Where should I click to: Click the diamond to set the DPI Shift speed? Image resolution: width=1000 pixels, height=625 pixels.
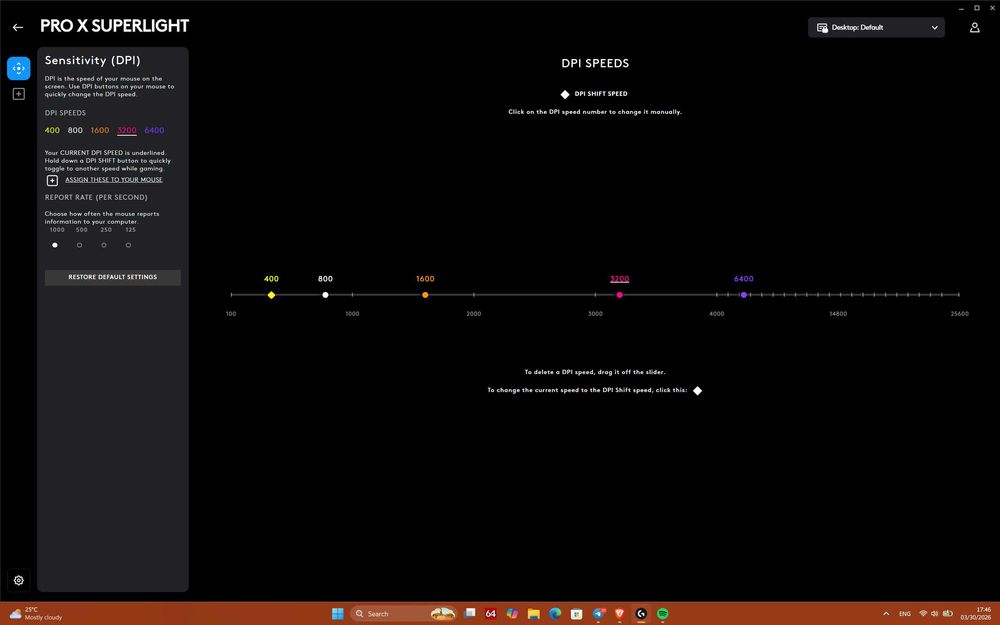coord(698,390)
